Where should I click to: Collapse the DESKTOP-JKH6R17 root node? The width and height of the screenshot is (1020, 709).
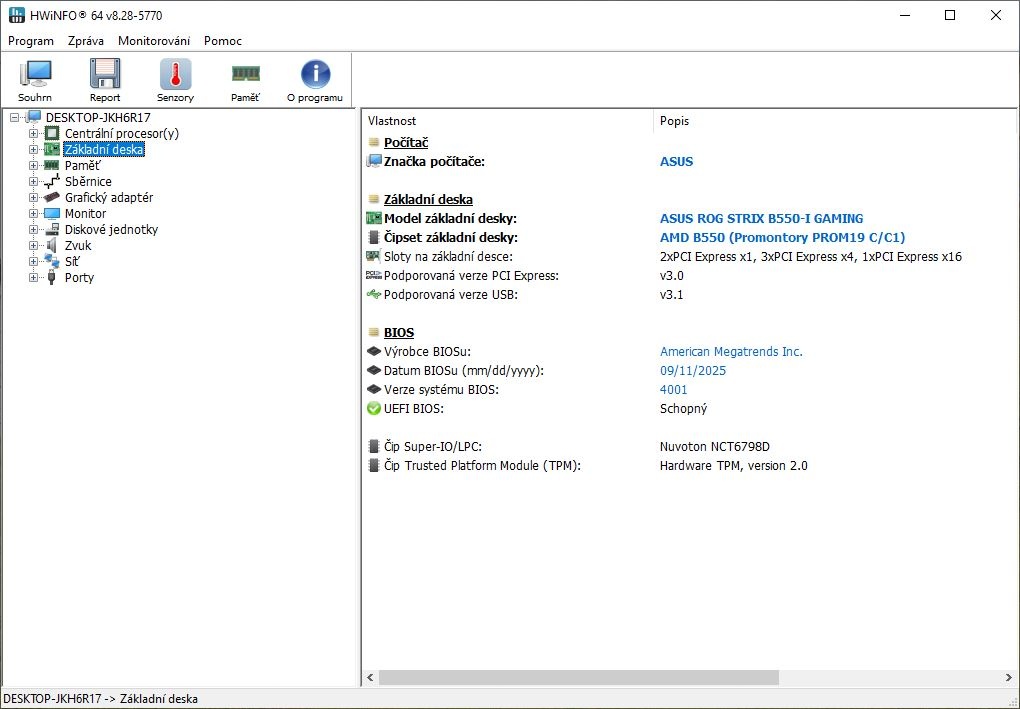14,118
